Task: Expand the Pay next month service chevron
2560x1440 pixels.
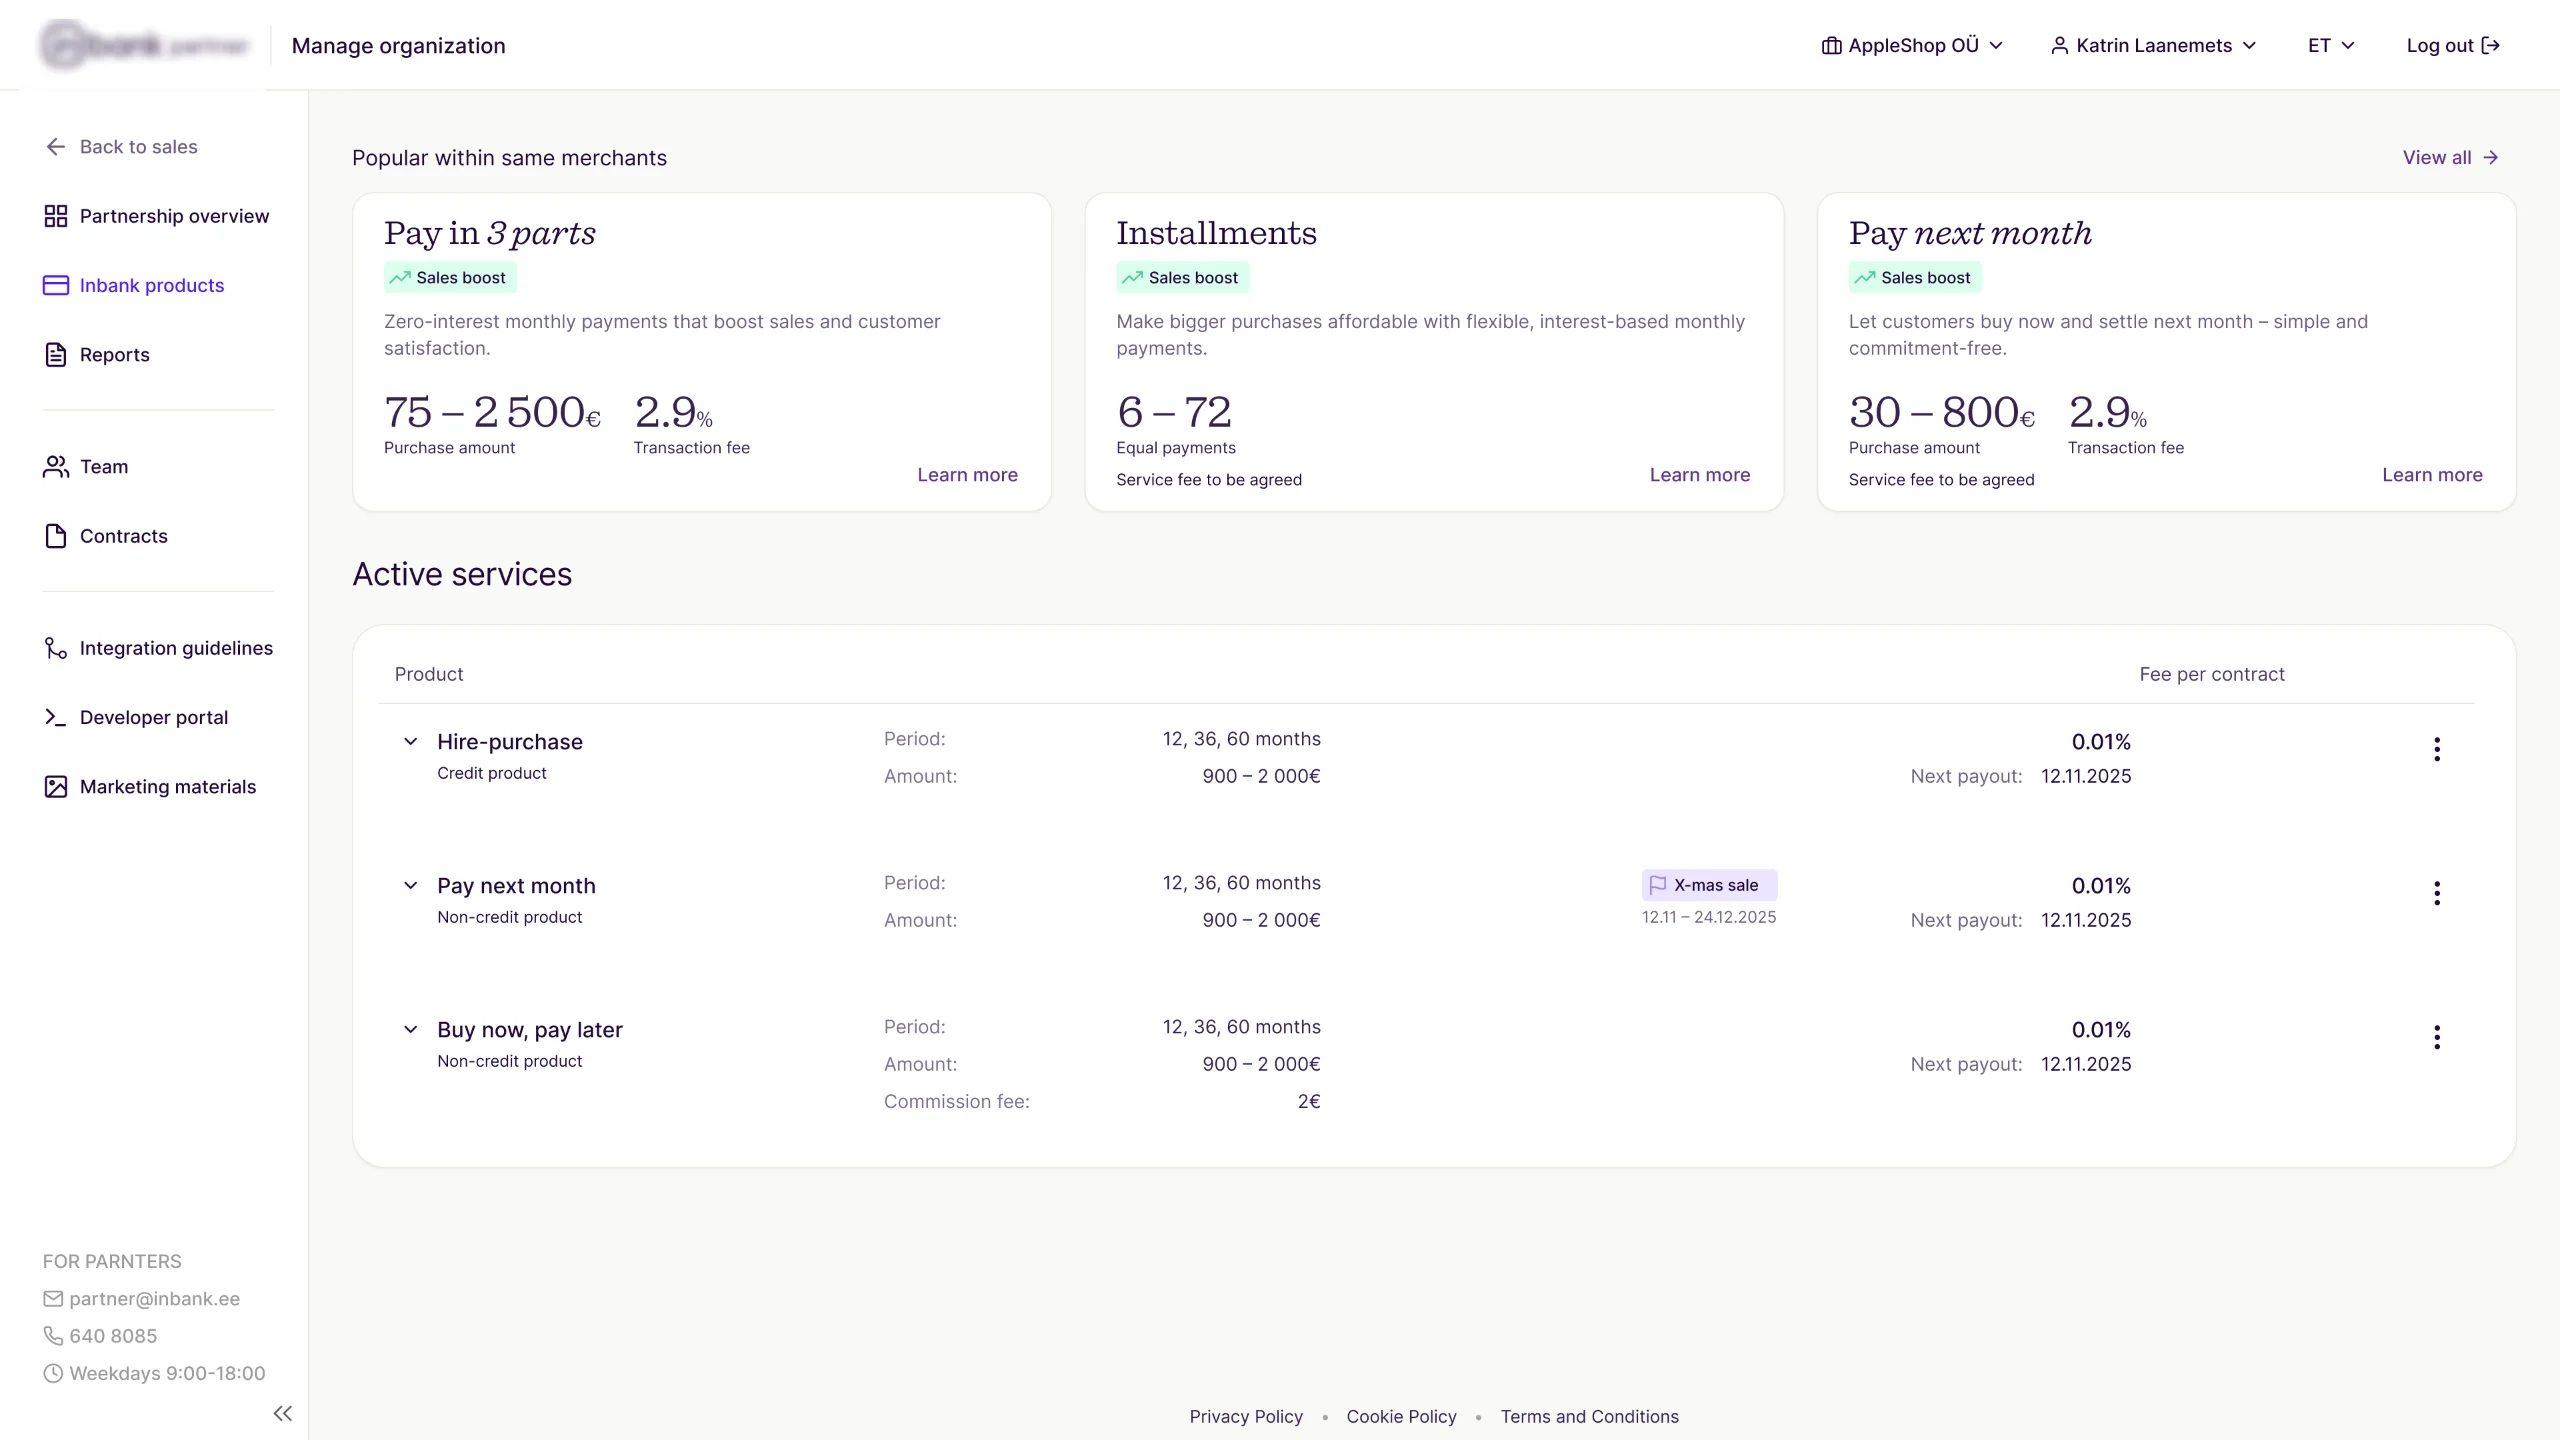Action: [410, 885]
